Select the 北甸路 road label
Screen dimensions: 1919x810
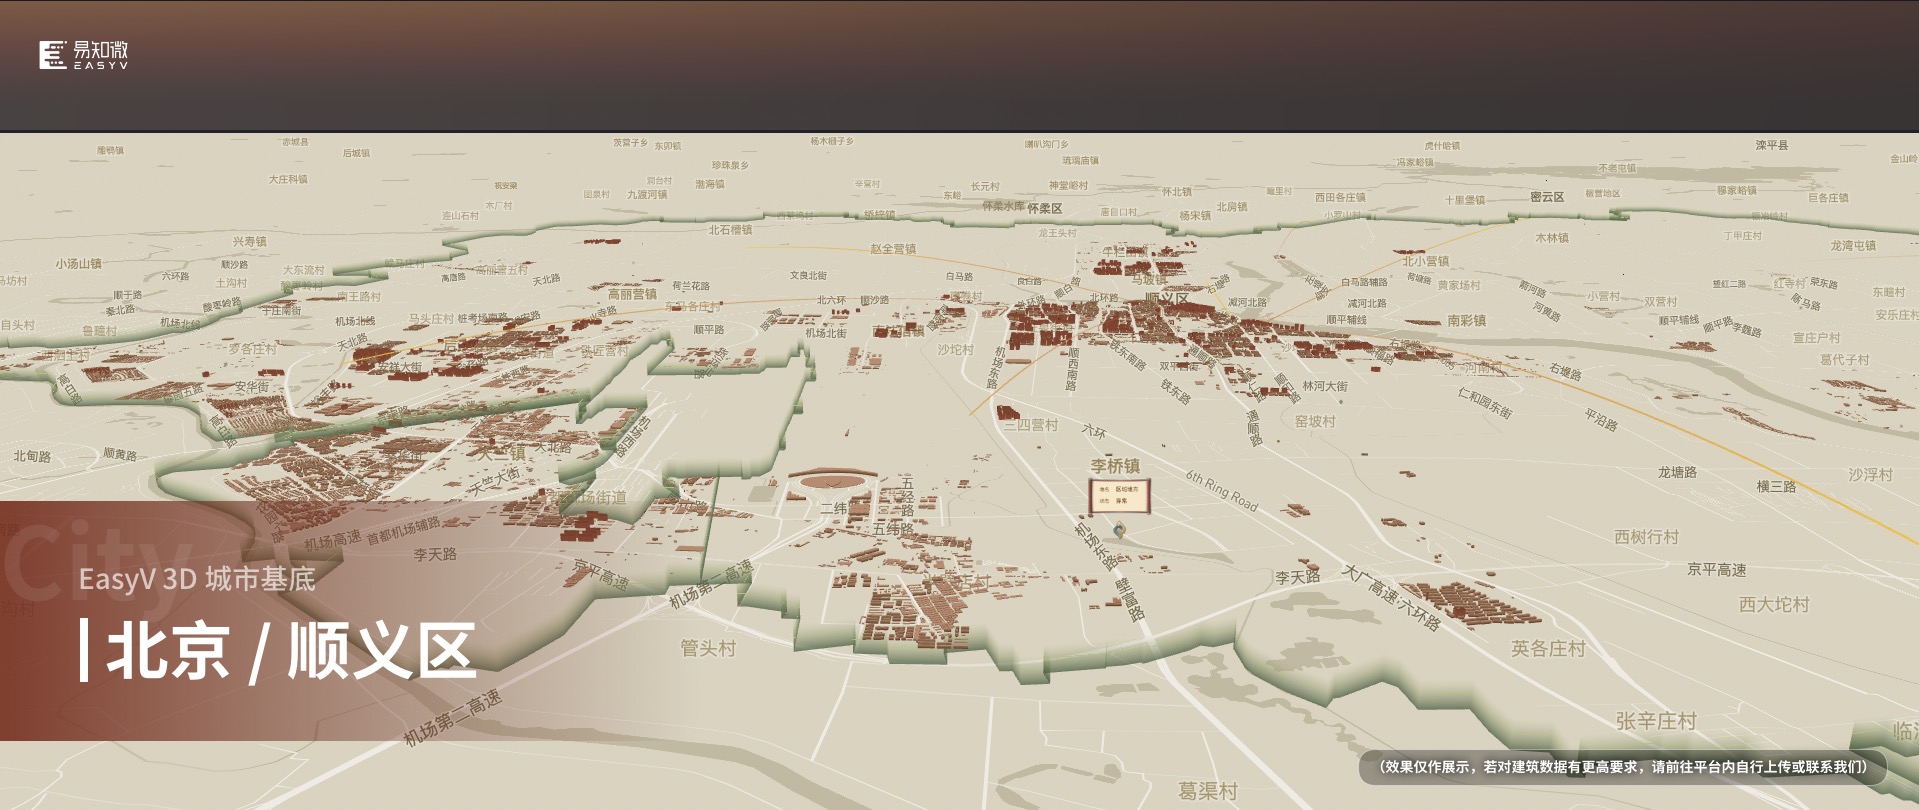click(x=32, y=456)
